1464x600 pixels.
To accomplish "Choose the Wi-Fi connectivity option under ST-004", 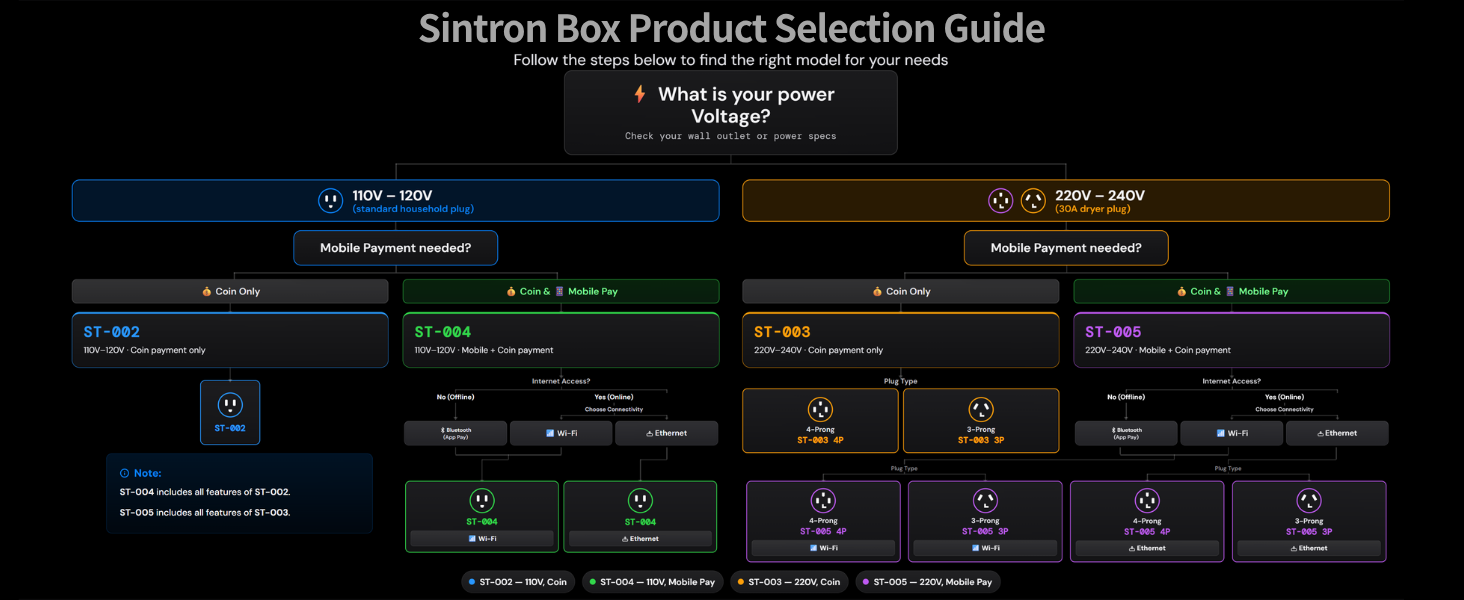I will pyautogui.click(x=561, y=433).
